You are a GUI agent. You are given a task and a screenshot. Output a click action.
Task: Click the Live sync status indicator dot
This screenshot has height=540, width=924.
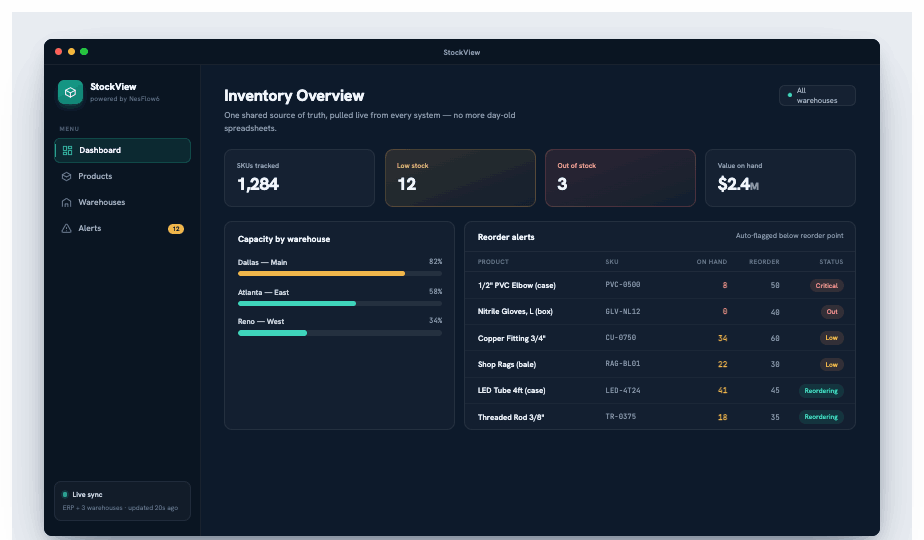coord(65,495)
